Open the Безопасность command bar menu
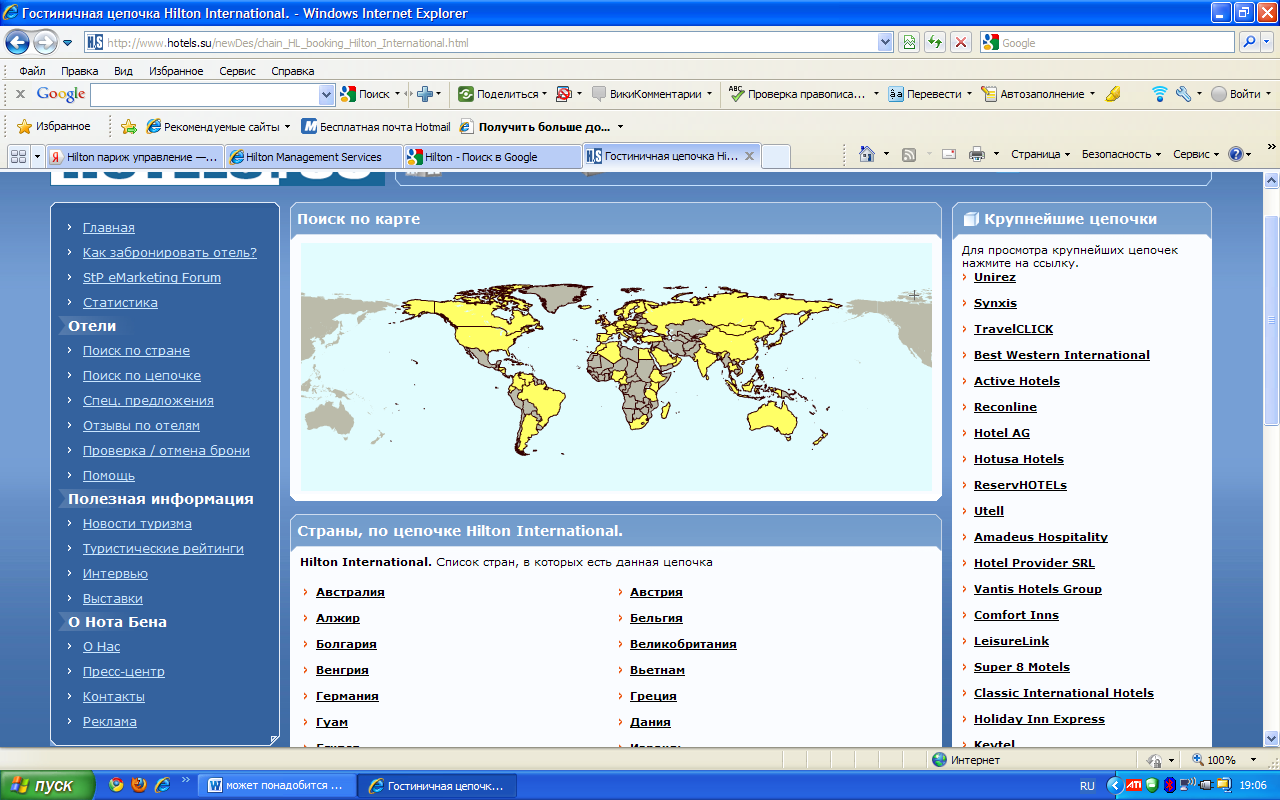Viewport: 1280px width, 800px height. 1121,154
